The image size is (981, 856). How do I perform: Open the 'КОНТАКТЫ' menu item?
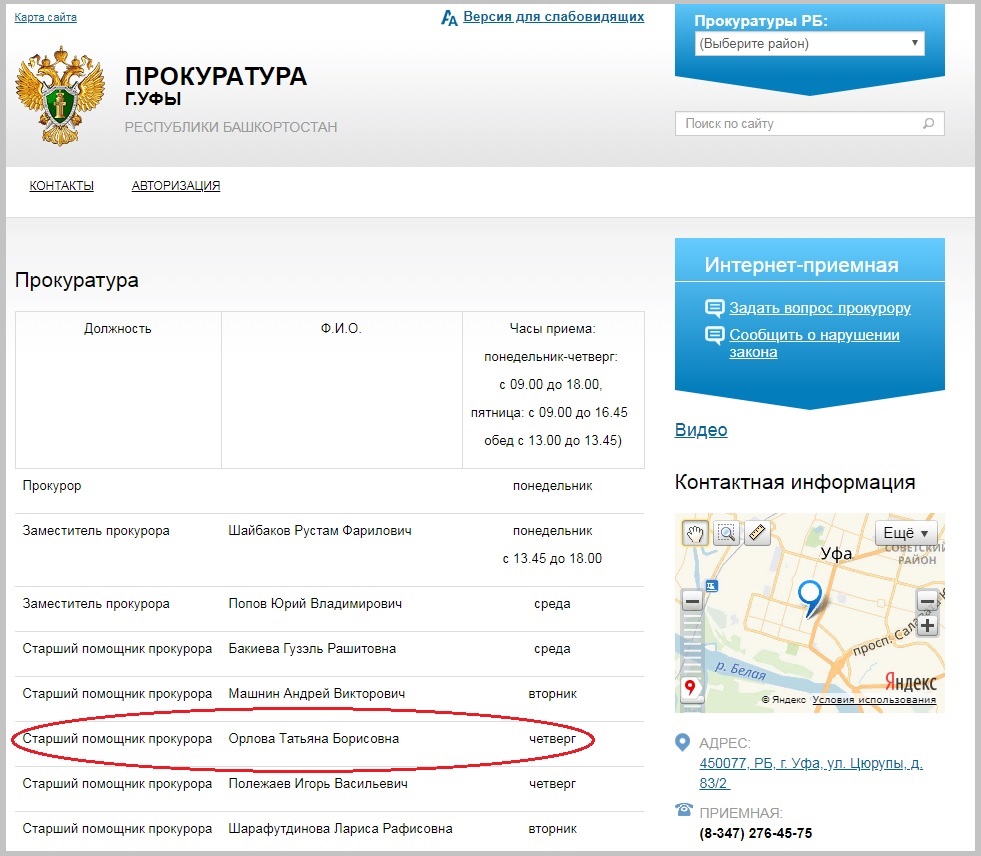point(61,186)
